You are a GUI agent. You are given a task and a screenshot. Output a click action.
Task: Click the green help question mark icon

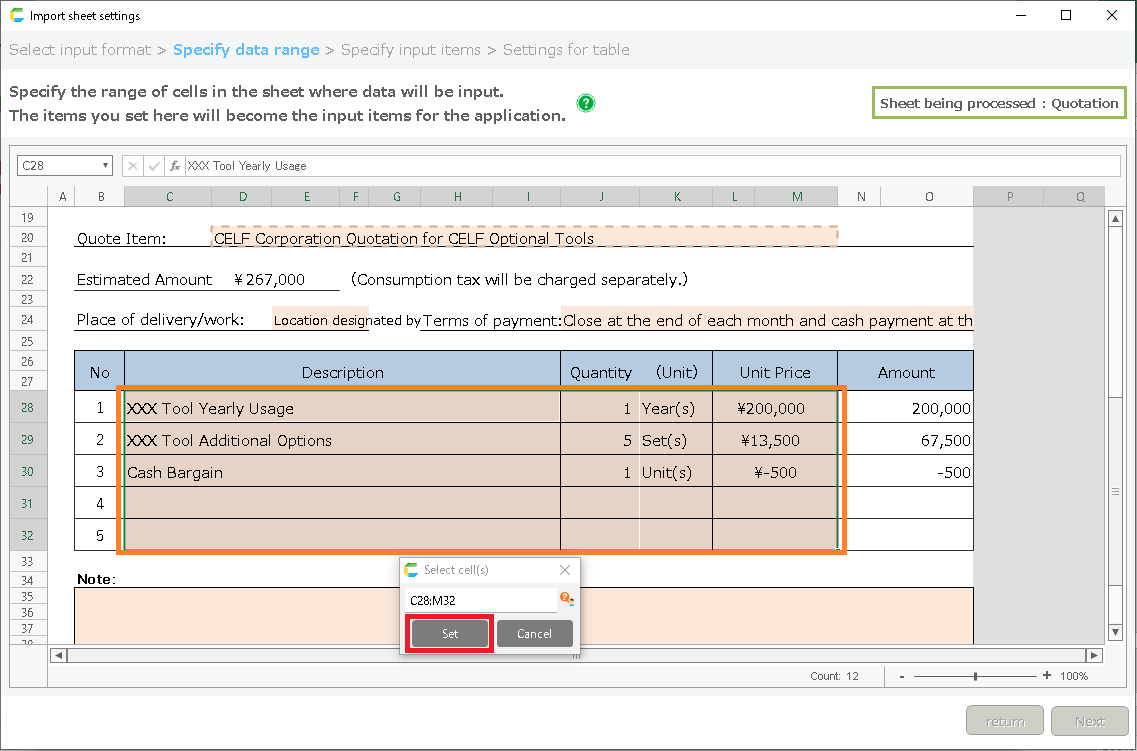(x=586, y=103)
